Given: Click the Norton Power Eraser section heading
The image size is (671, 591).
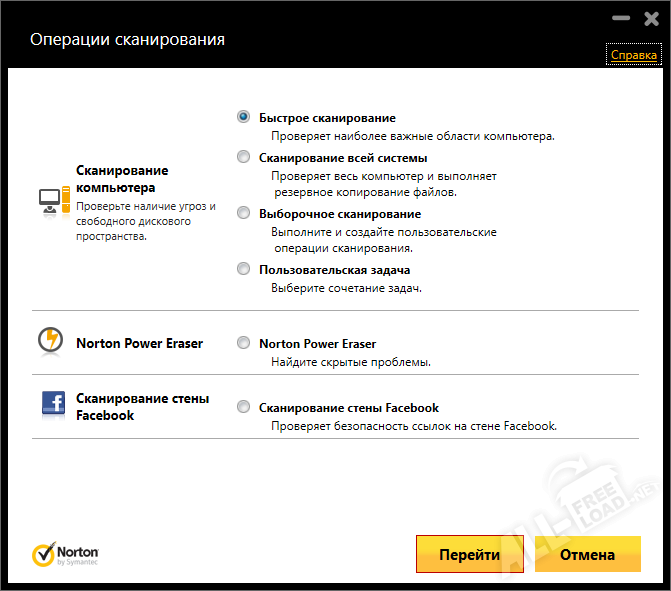Looking at the screenshot, I should (139, 343).
